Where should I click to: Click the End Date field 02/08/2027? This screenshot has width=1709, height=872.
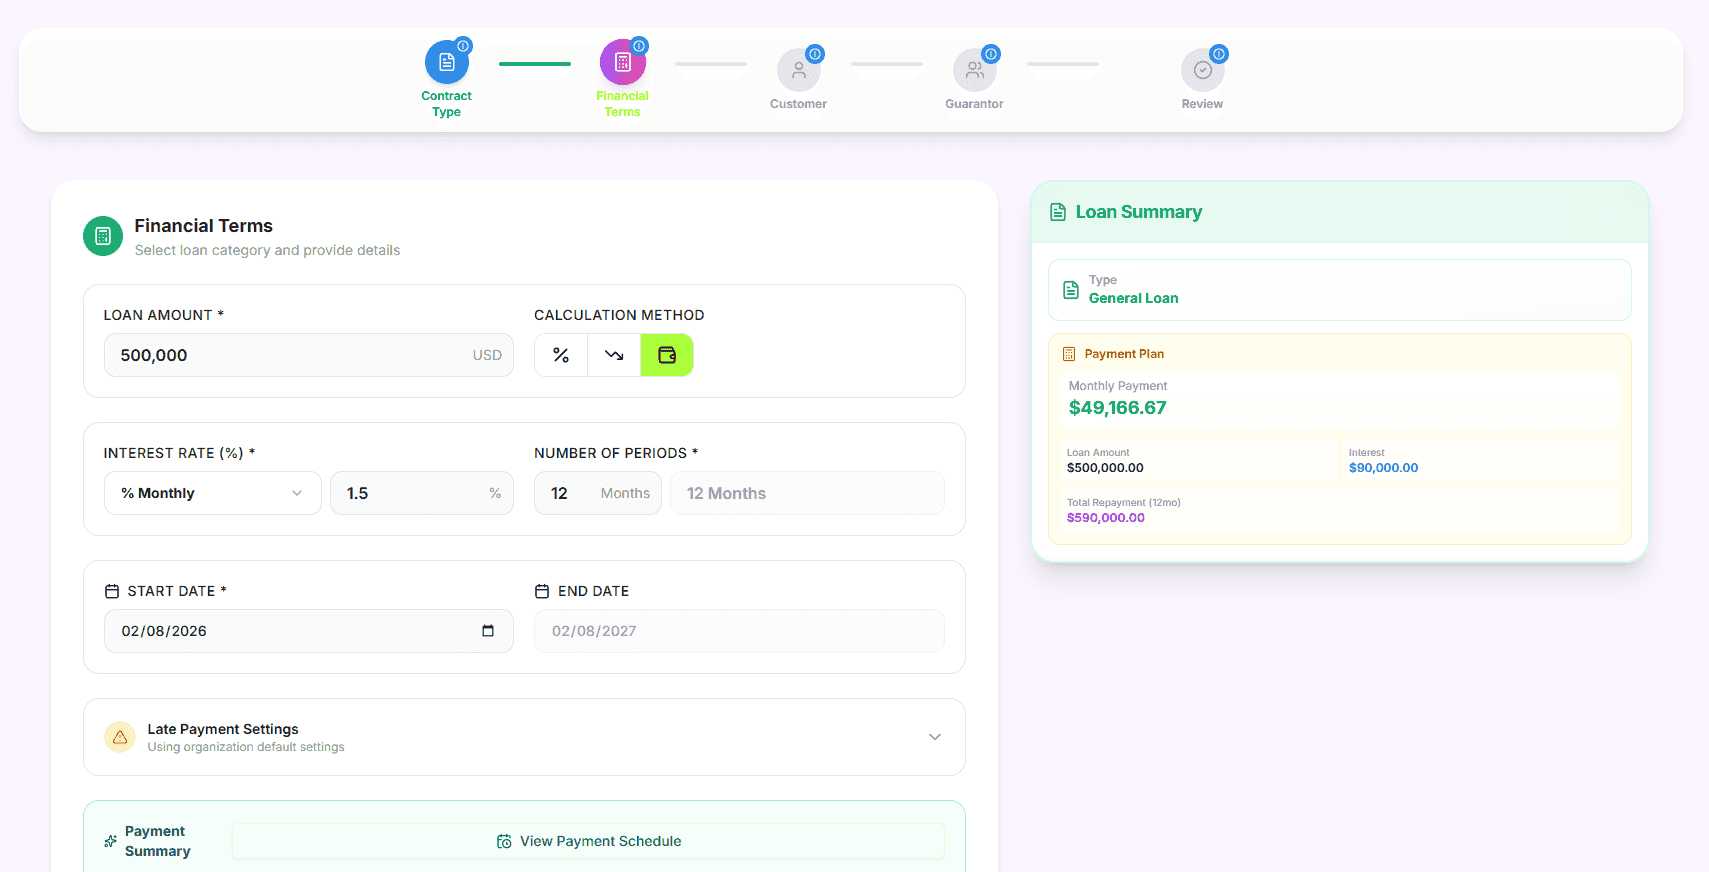point(740,631)
